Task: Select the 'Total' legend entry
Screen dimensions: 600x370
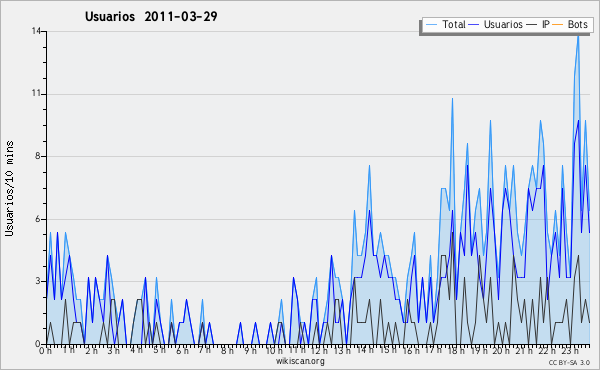Action: [445, 24]
